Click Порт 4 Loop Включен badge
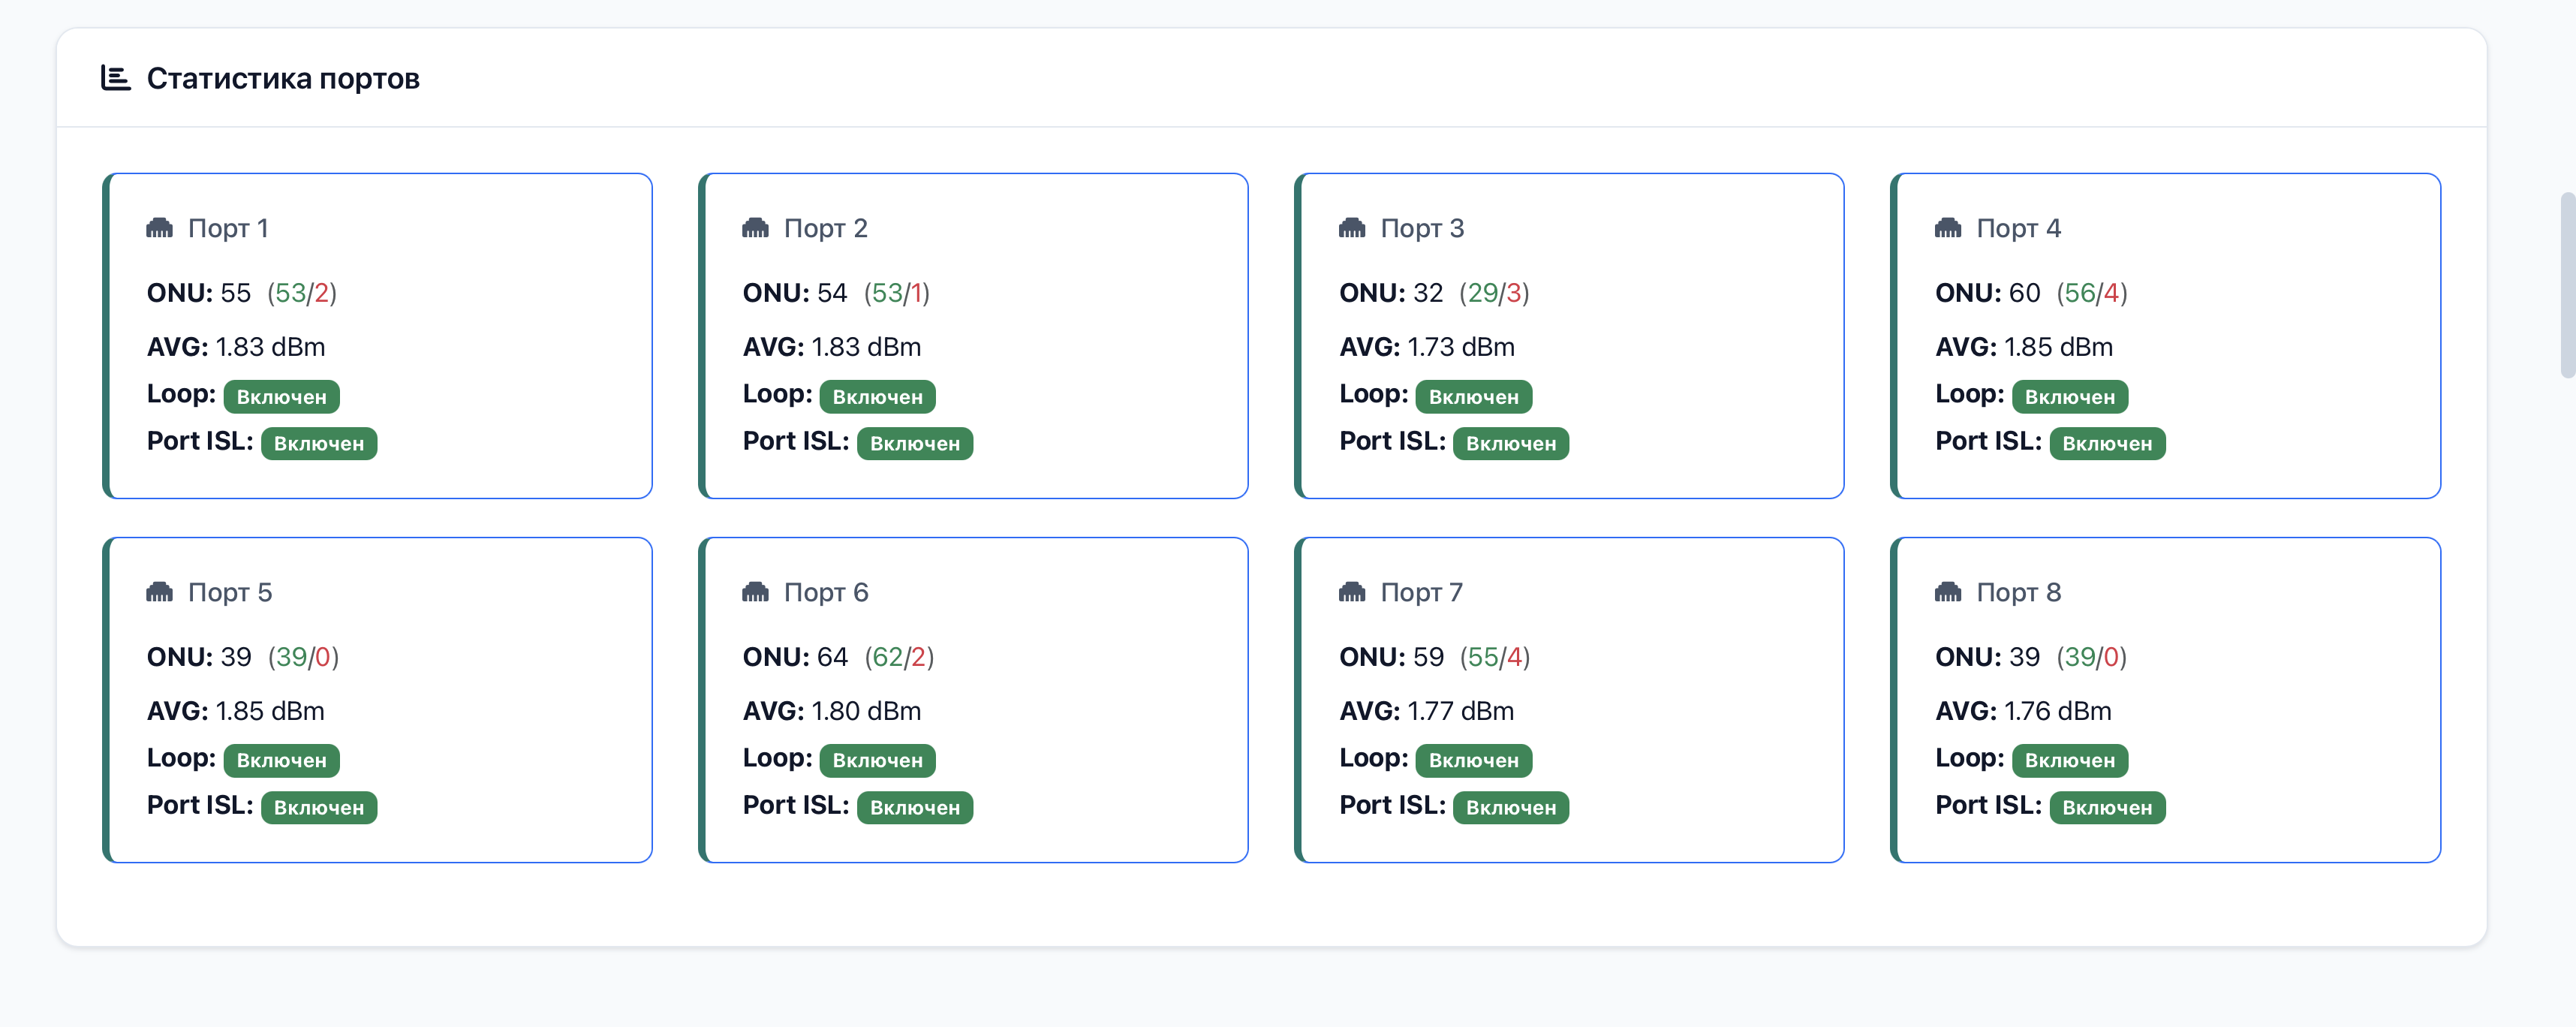 tap(2069, 396)
